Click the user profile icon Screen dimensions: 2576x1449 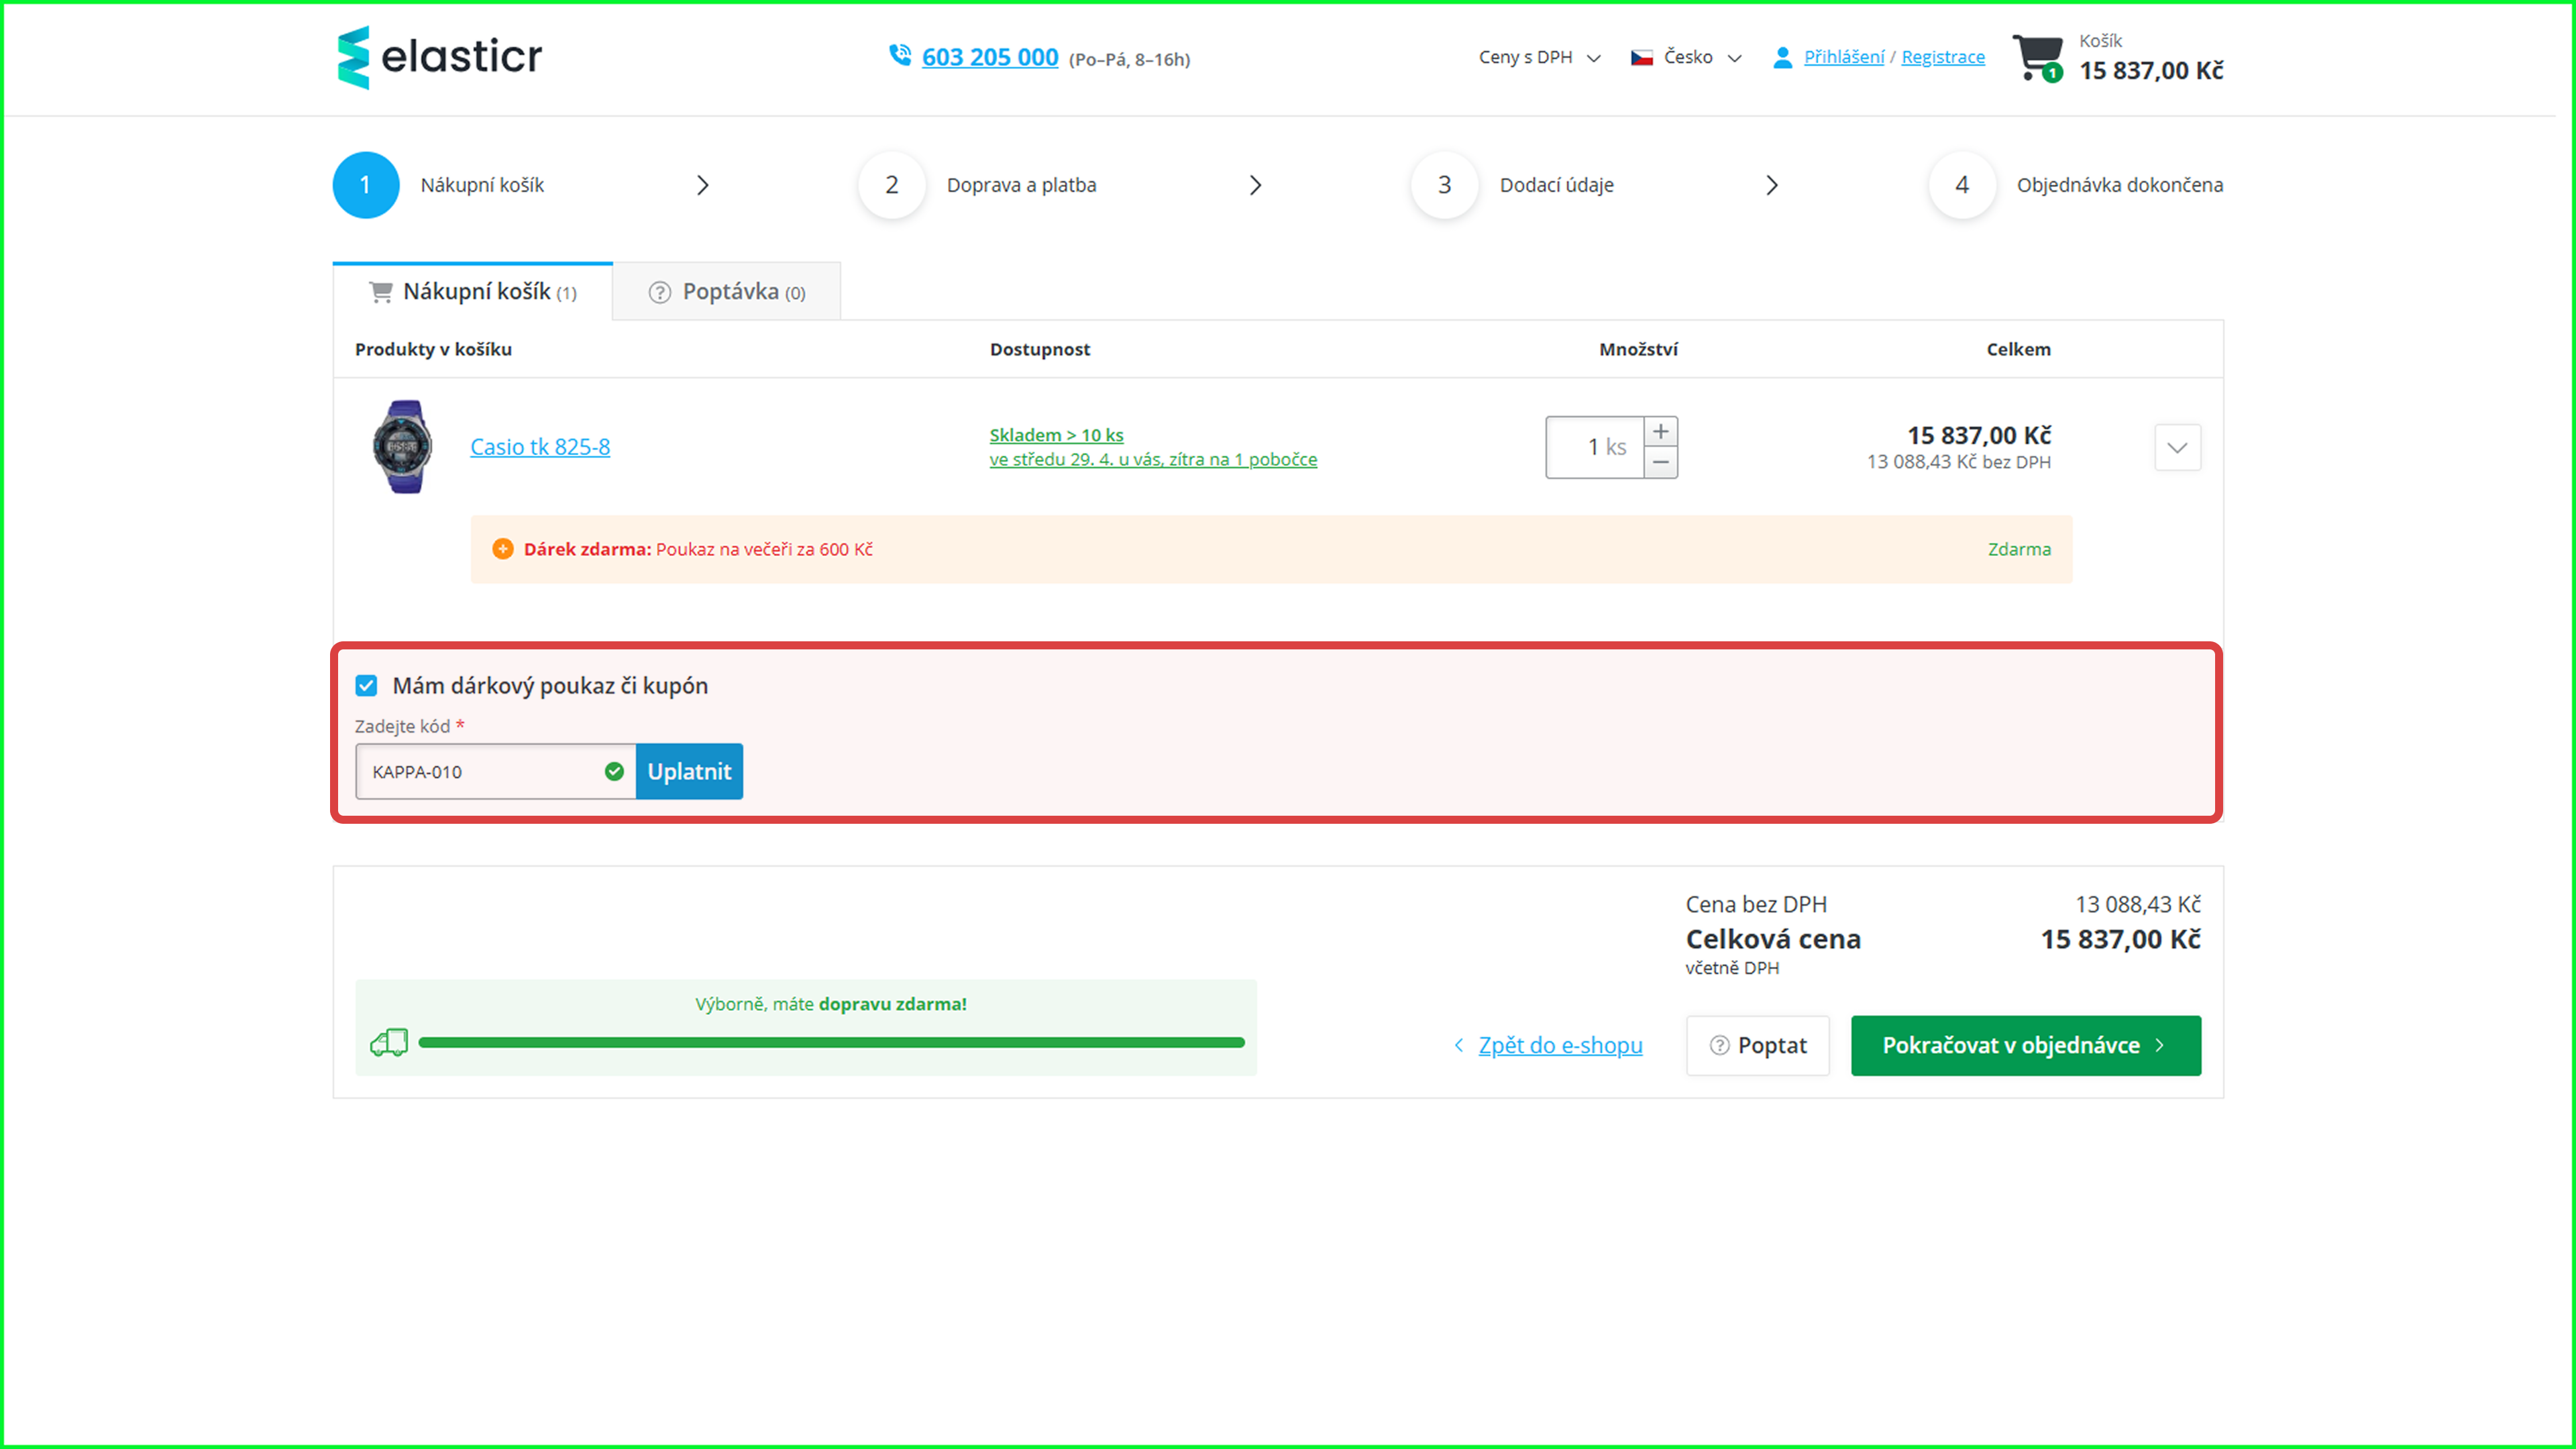point(1782,58)
